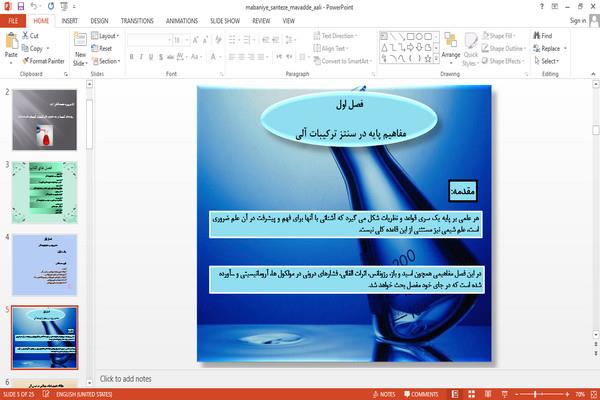Toggle Underline formatting
The image size is (600, 400).
151,57
